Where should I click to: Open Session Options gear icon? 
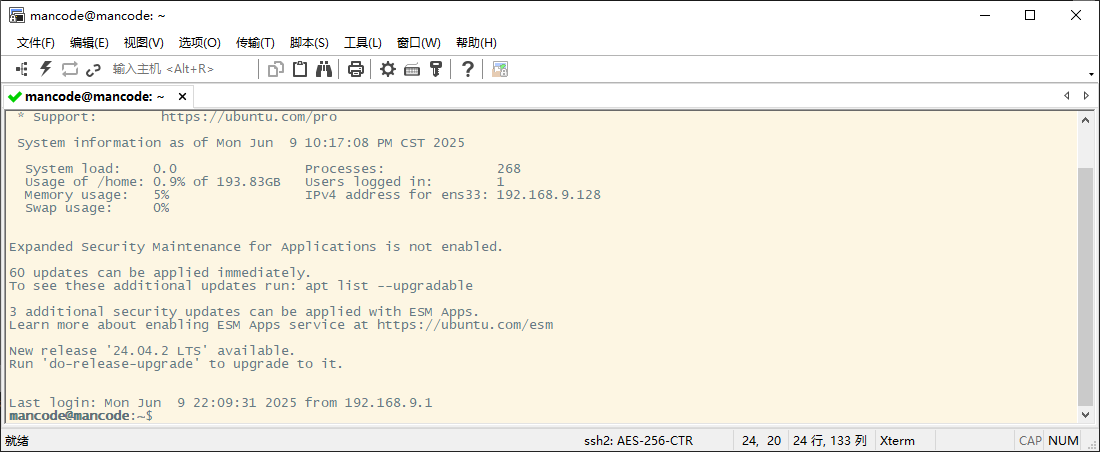pos(387,69)
